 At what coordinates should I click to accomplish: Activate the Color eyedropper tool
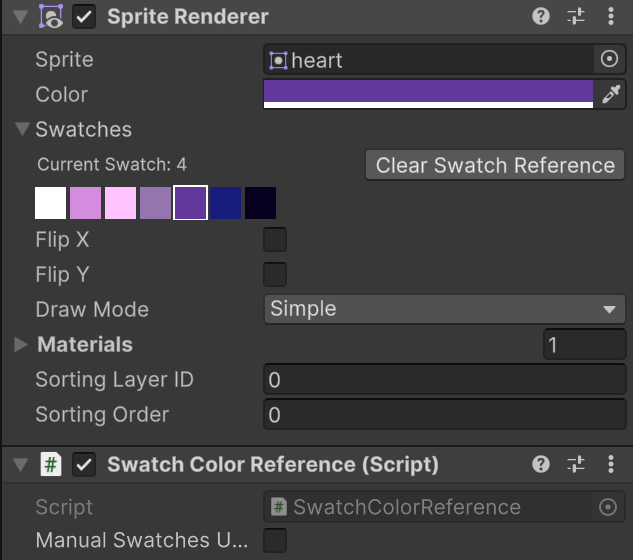pos(611,94)
